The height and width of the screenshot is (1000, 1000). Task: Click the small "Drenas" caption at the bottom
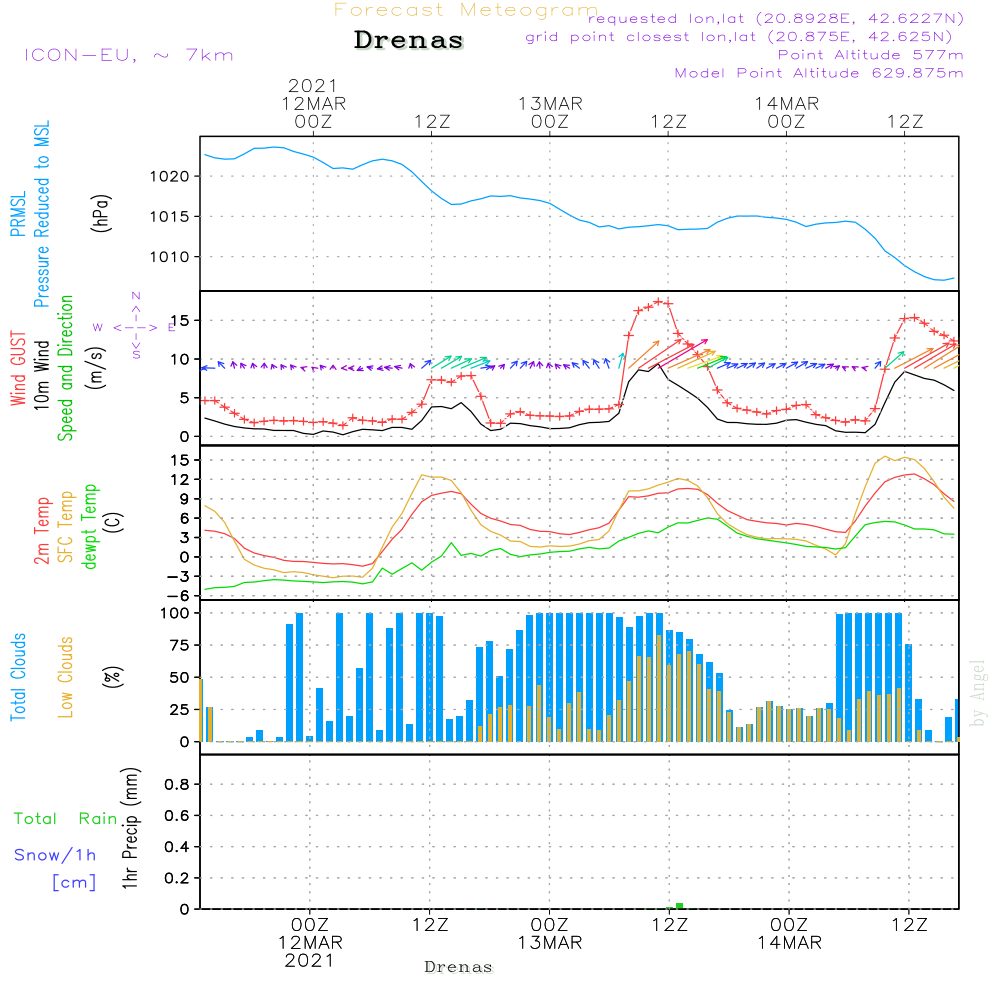(x=459, y=967)
